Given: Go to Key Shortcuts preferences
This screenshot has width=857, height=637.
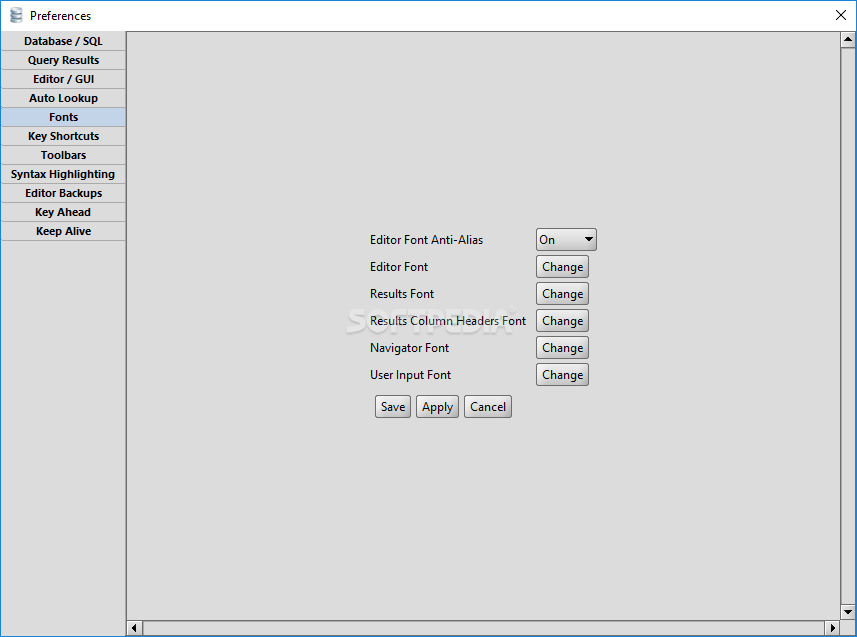Looking at the screenshot, I should (63, 136).
